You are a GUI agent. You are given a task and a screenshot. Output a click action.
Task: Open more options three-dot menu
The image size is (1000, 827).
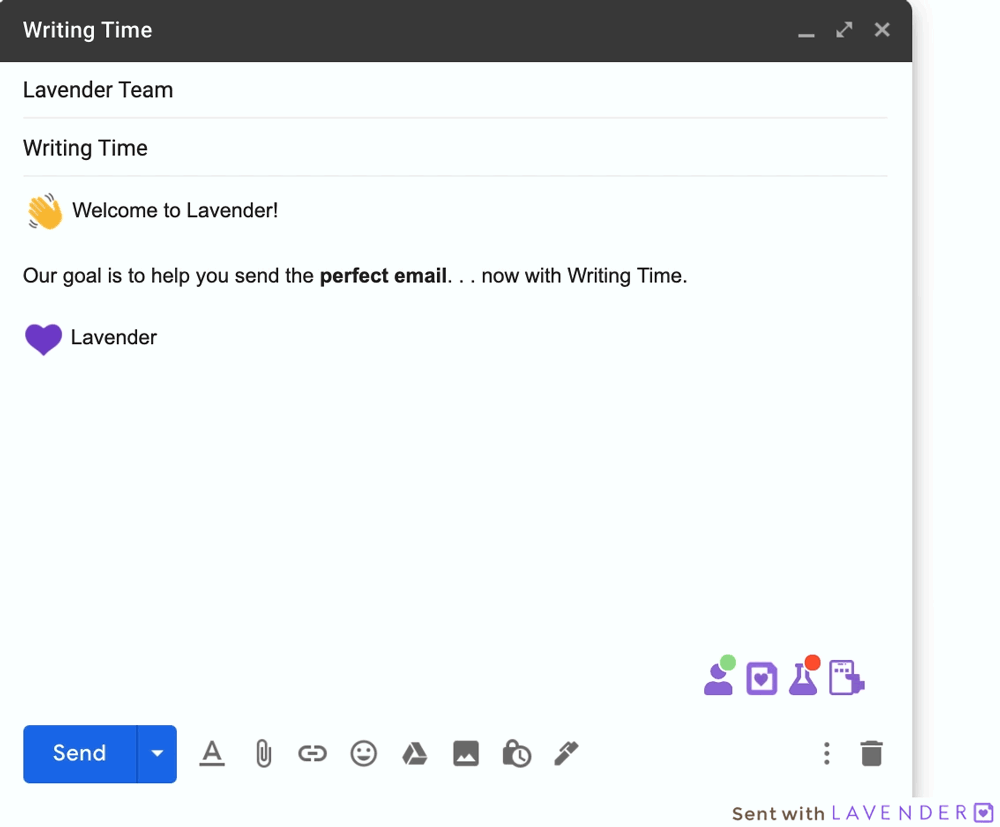827,754
